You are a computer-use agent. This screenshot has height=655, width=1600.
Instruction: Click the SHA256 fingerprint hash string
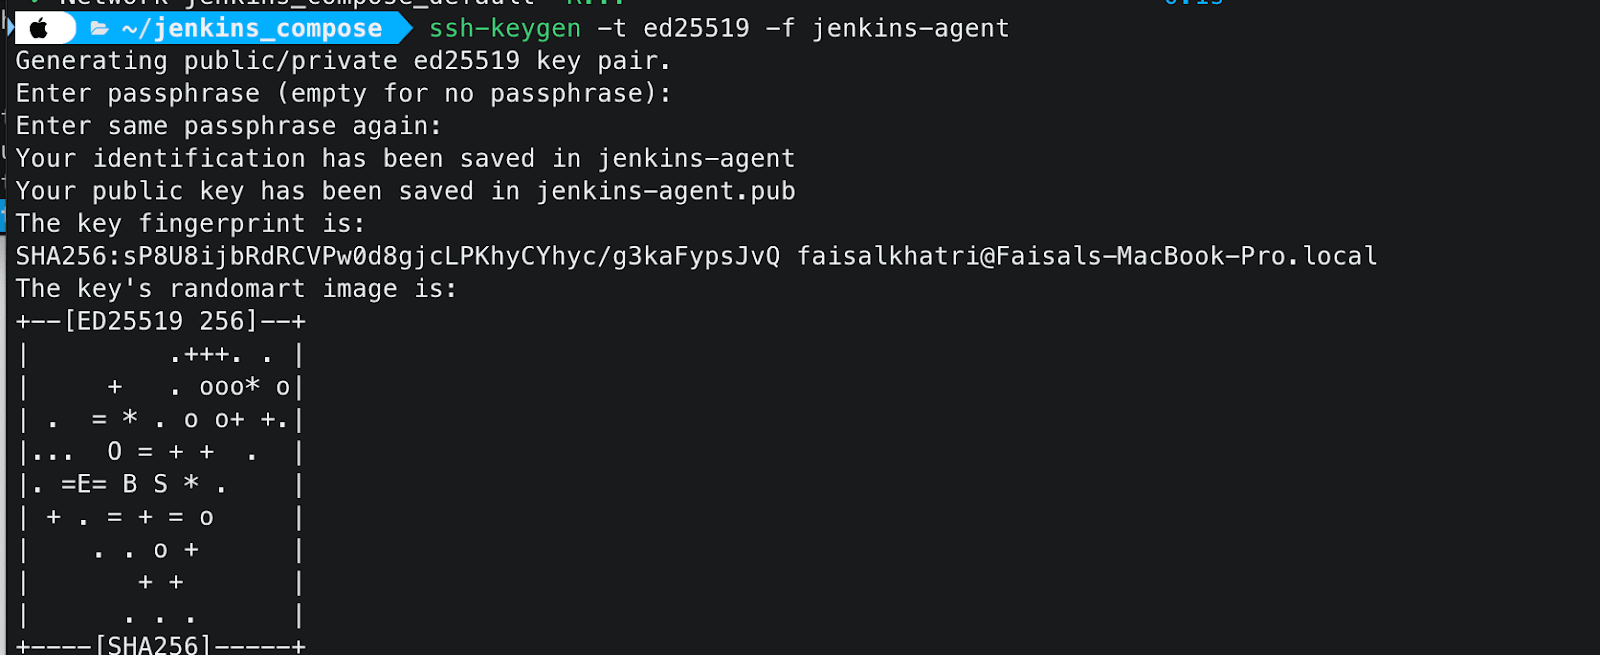pos(398,256)
